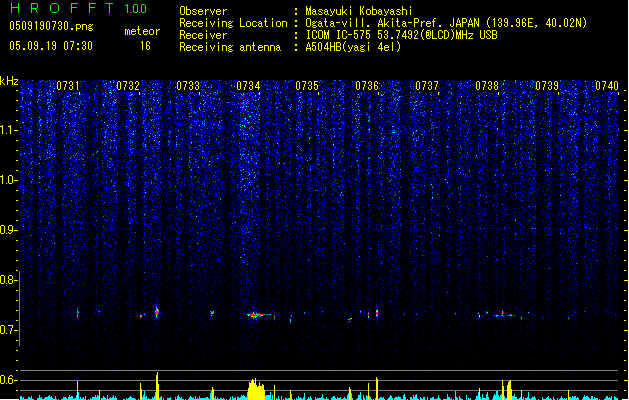
Task: Click the HROFFT 1.0.0 title text
Action: pos(78,8)
